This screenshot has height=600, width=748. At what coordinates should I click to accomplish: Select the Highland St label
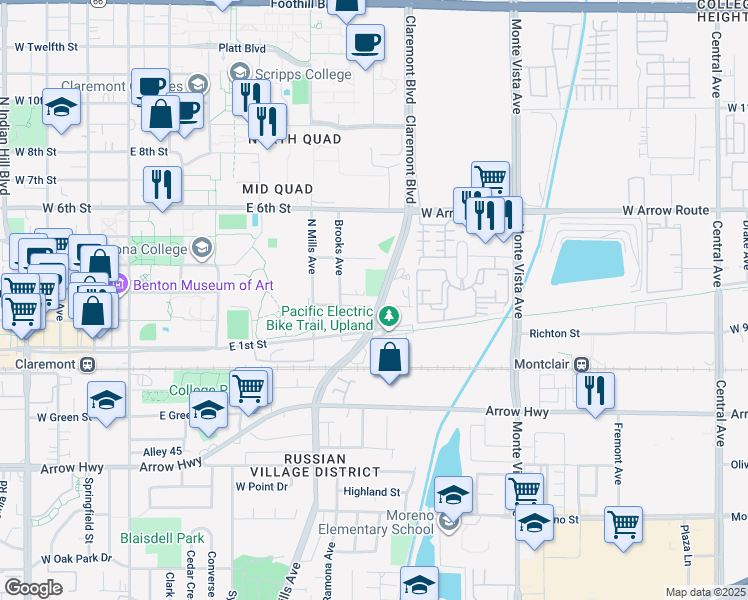[372, 491]
